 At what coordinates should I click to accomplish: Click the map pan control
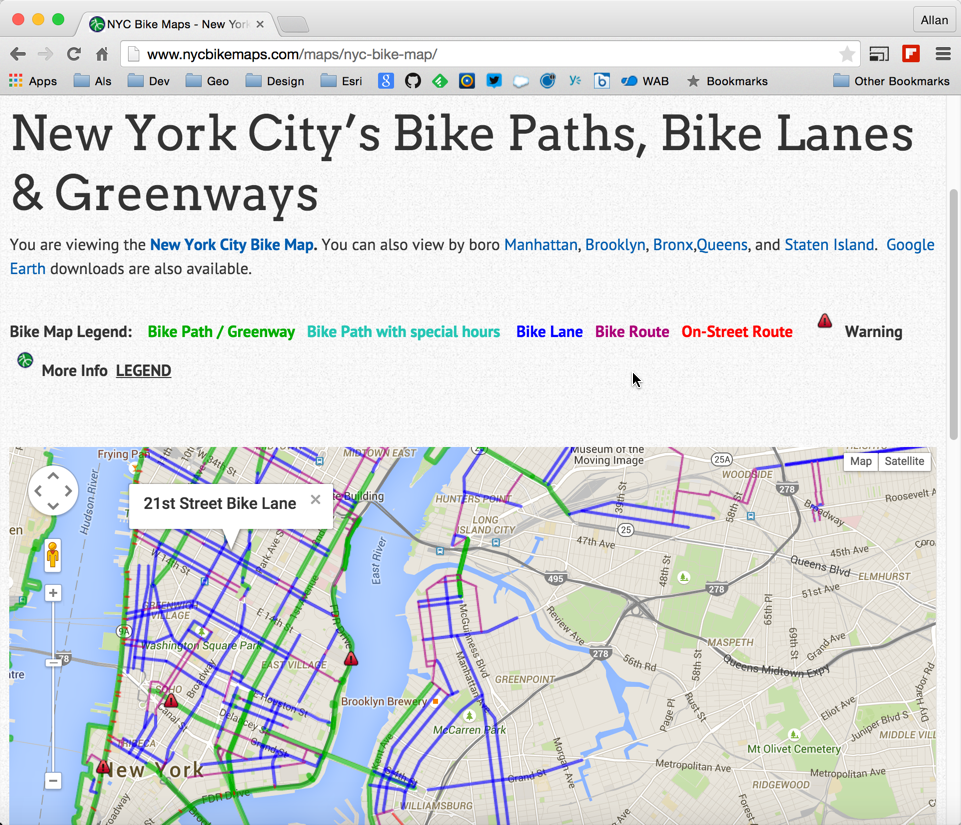tap(53, 490)
